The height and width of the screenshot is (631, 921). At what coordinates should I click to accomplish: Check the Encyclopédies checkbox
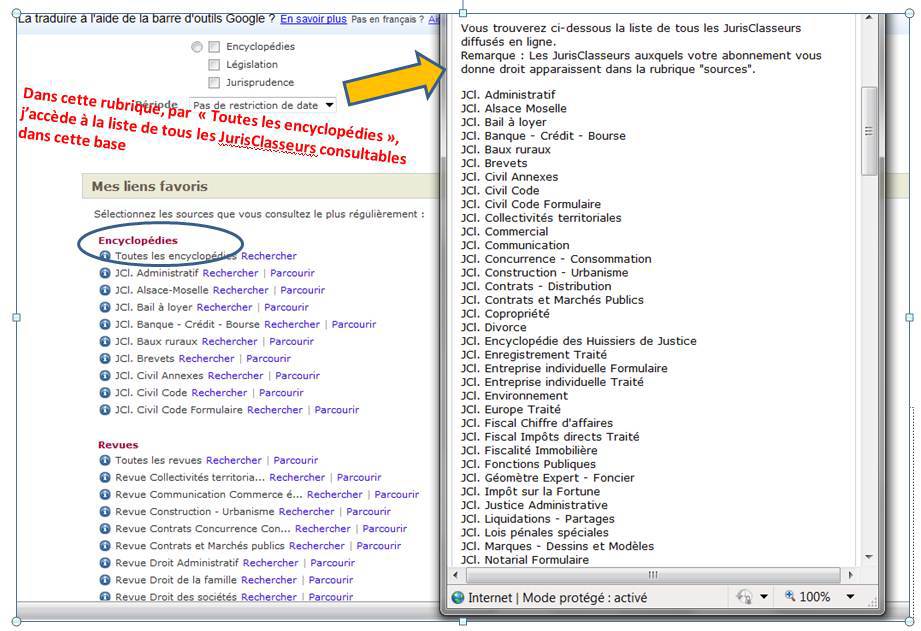coord(213,47)
